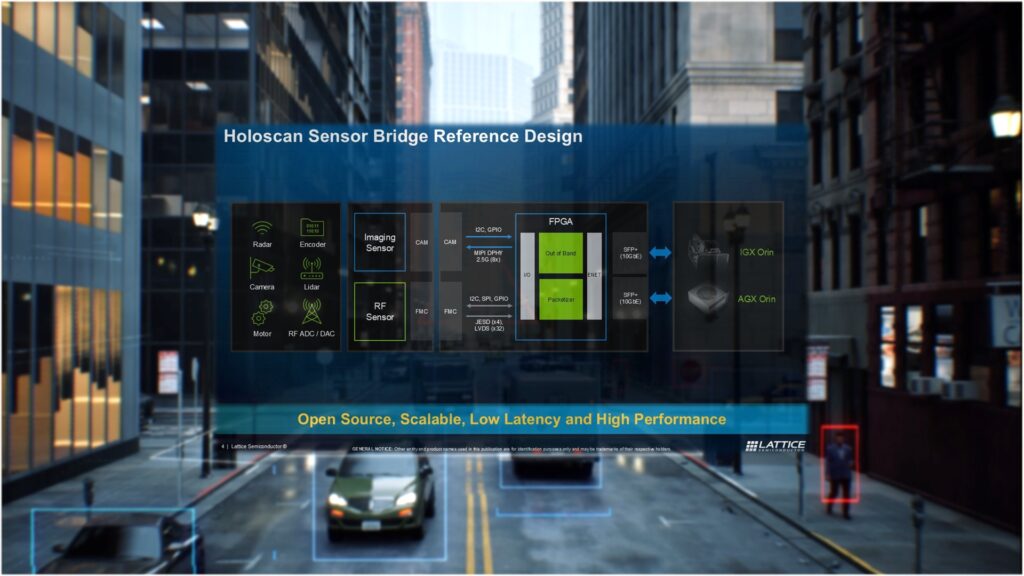
Task: Click the AGX Orin device image
Action: coord(709,300)
